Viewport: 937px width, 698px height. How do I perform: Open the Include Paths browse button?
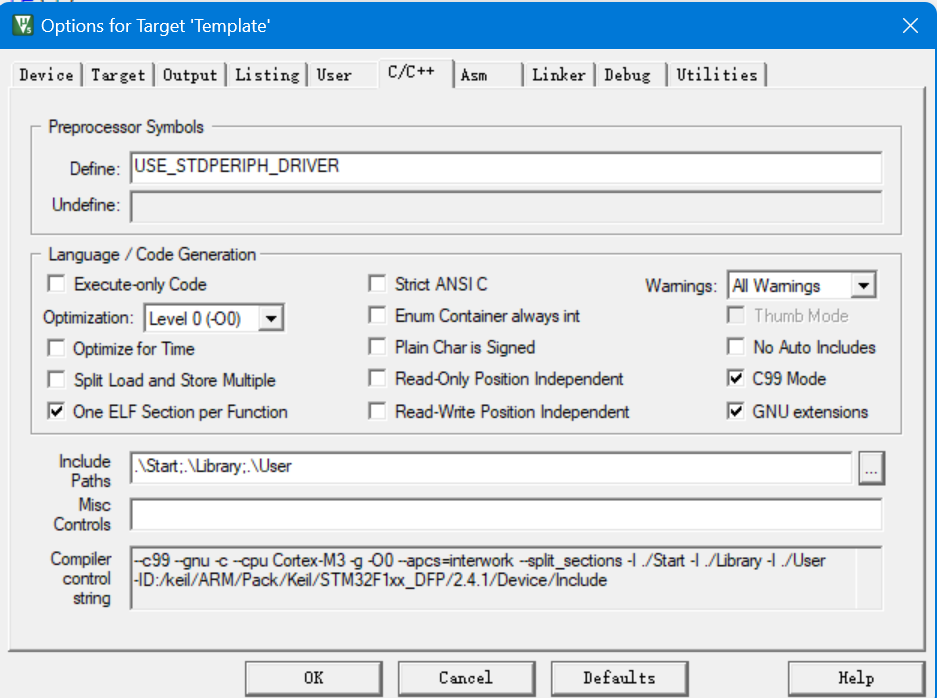[x=871, y=468]
